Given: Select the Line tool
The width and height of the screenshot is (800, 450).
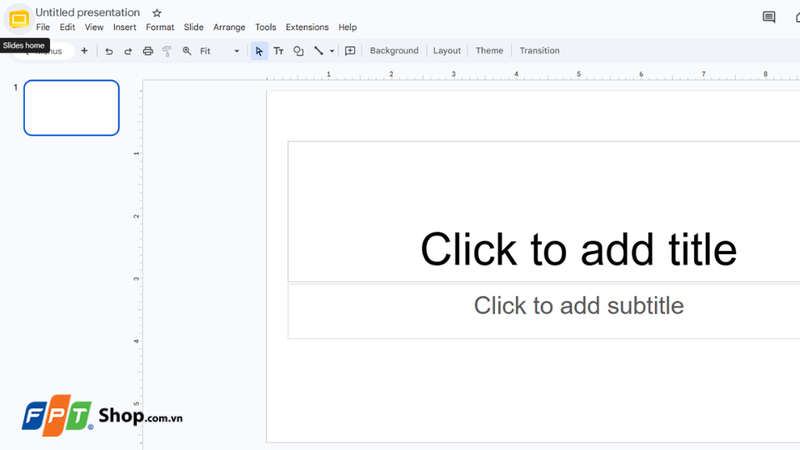Looking at the screenshot, I should (318, 51).
